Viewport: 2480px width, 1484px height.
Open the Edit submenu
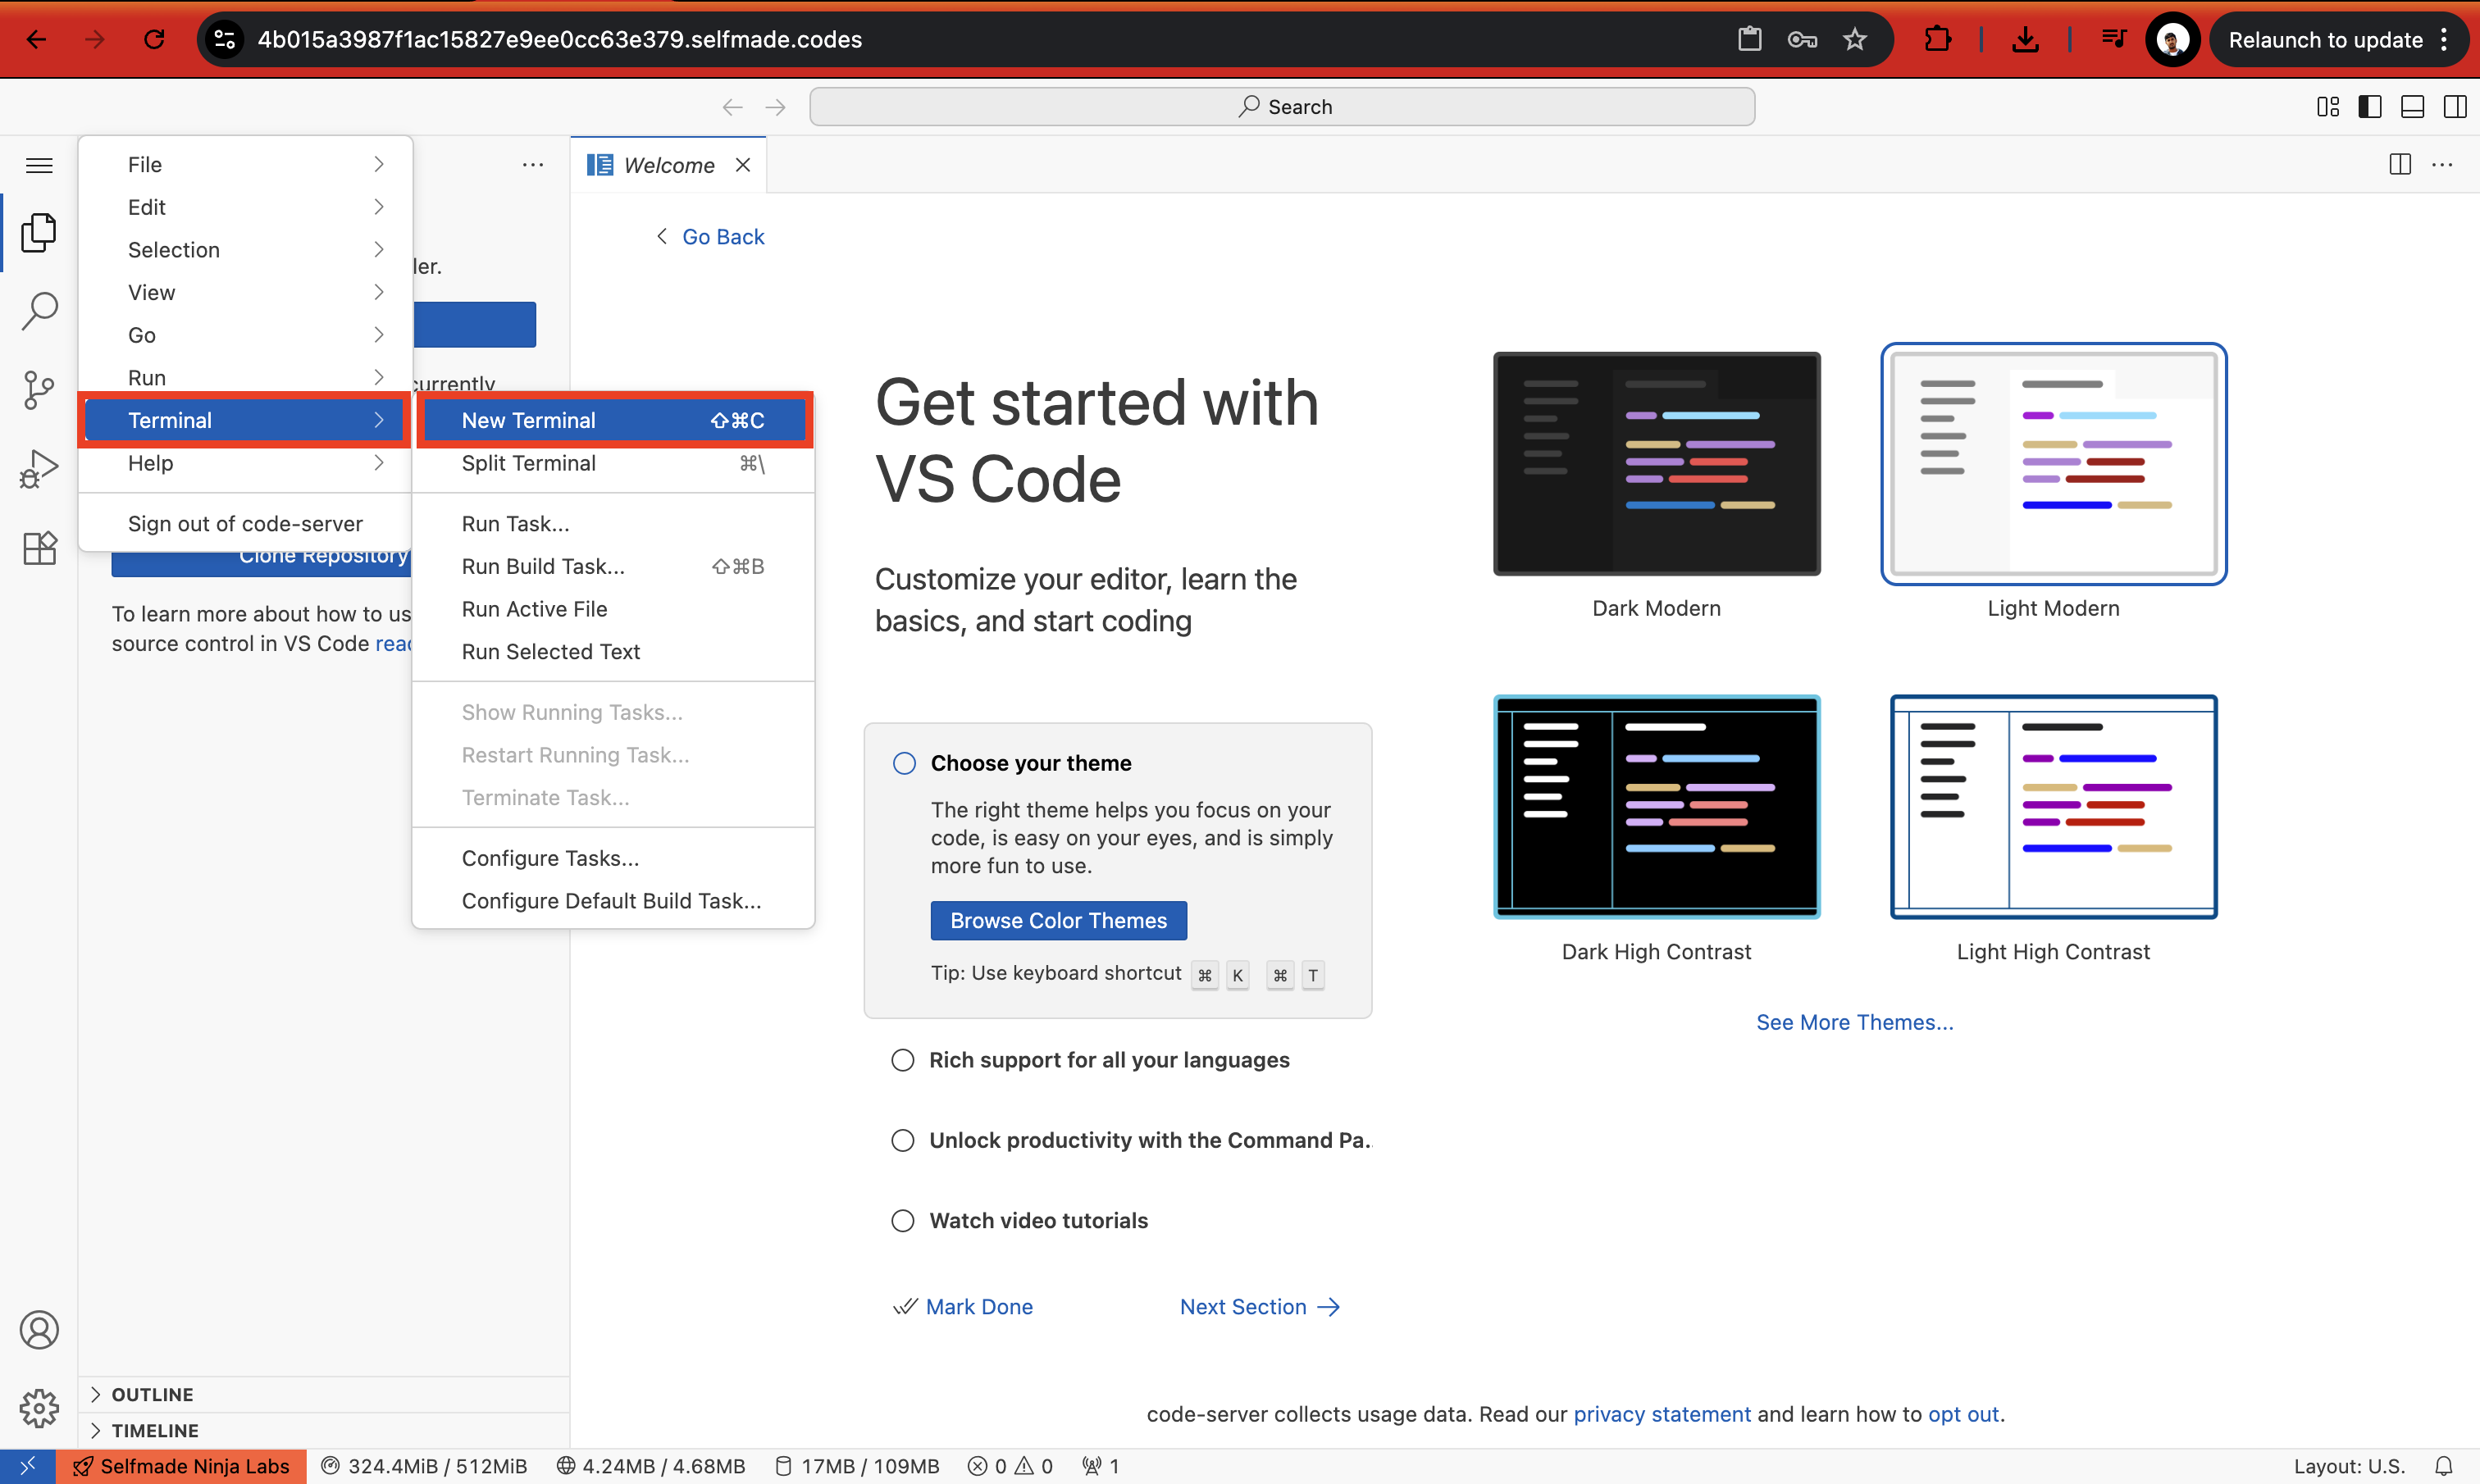[x=245, y=207]
